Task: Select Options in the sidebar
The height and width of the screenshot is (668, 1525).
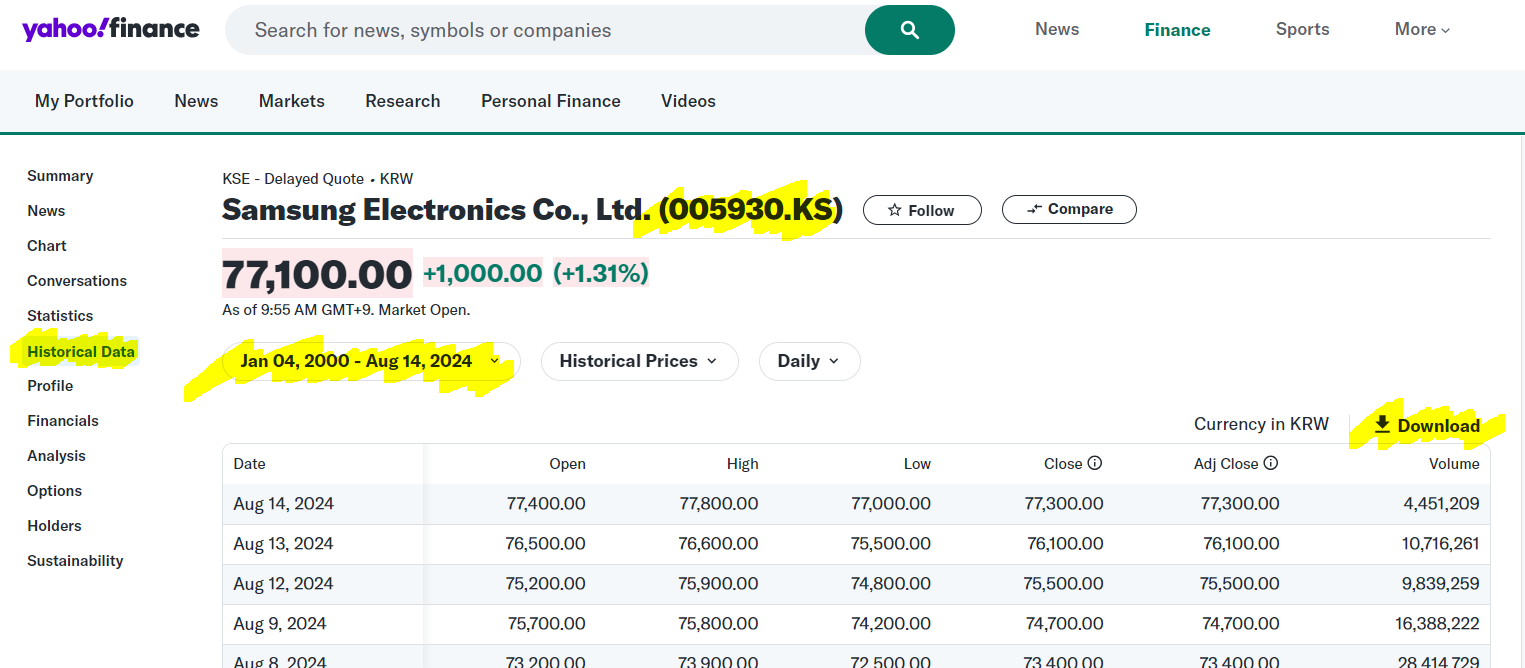Action: pos(55,491)
